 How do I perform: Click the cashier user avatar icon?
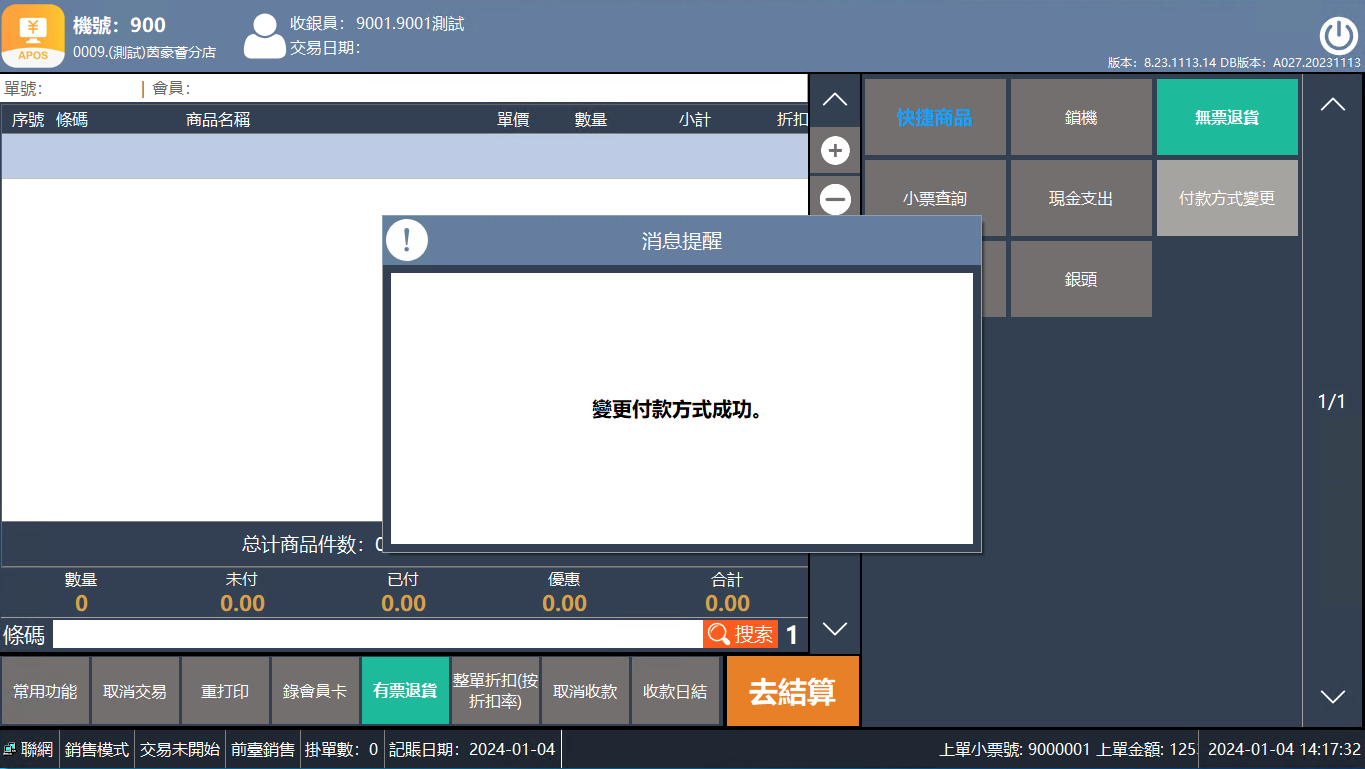(x=264, y=37)
